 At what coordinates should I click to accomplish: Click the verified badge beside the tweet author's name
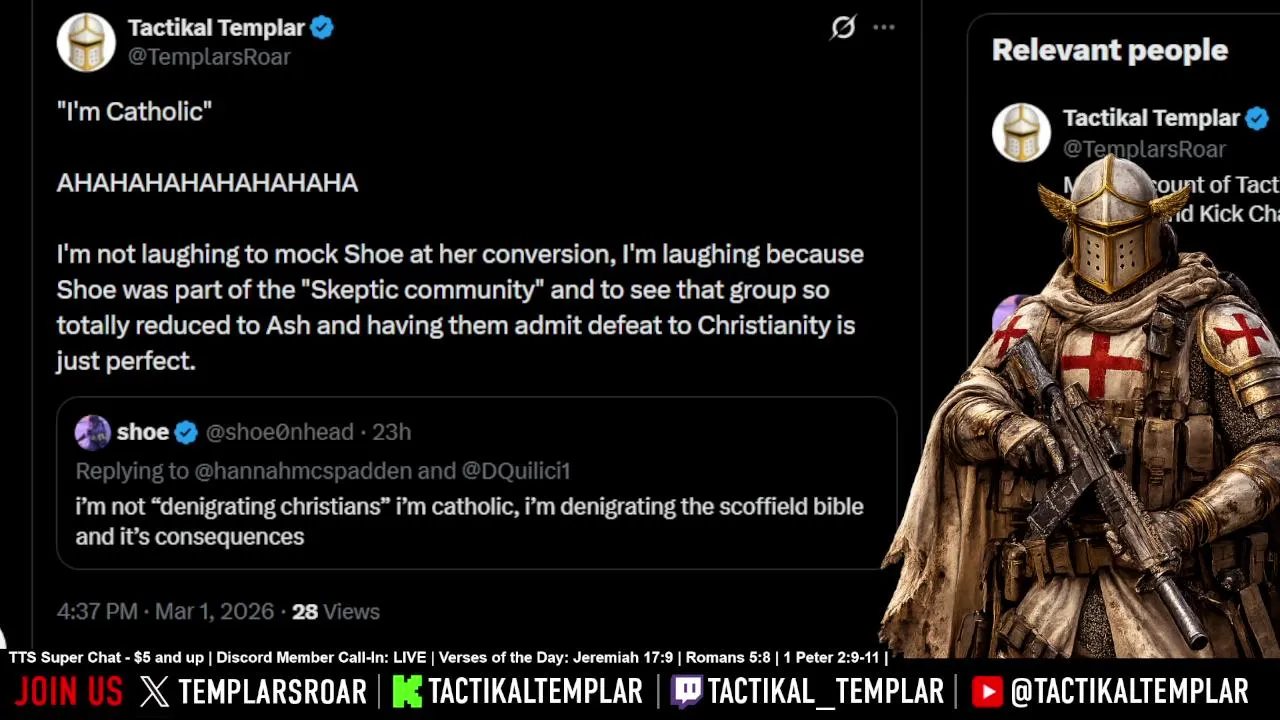322,28
